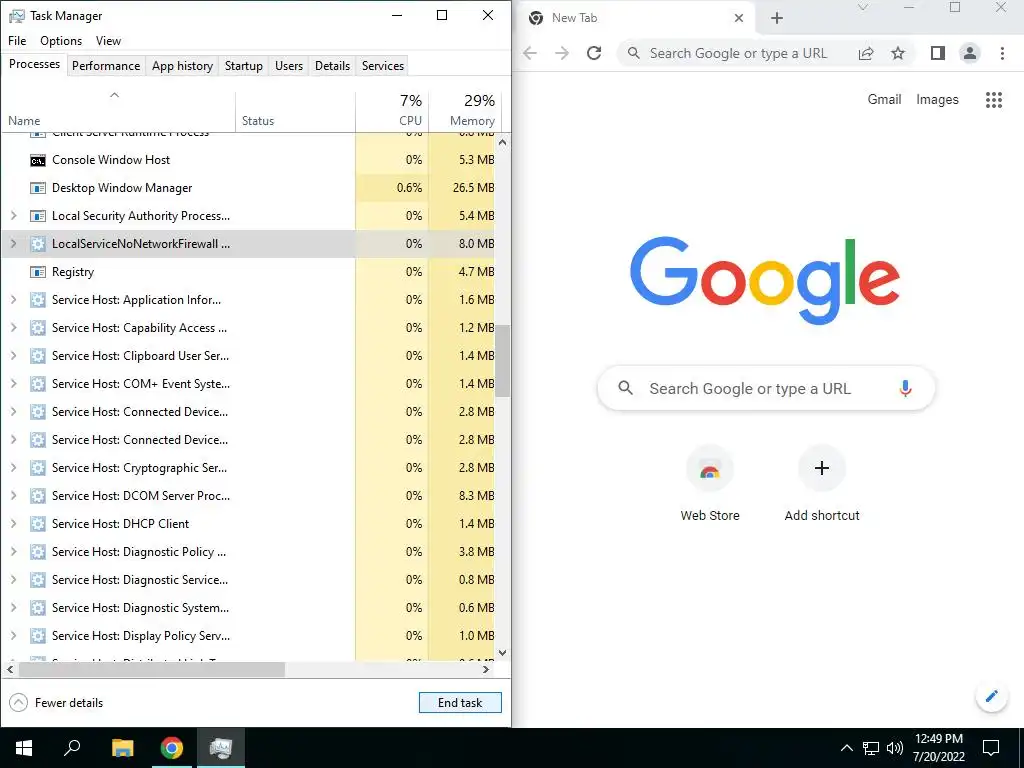
Task: Switch to the Details tab
Action: point(332,66)
